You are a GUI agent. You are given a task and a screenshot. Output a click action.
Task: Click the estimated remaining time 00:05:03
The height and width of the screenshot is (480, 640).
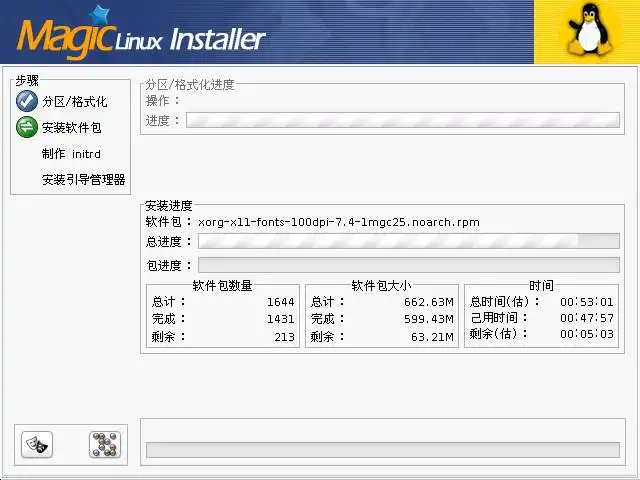tap(587, 334)
